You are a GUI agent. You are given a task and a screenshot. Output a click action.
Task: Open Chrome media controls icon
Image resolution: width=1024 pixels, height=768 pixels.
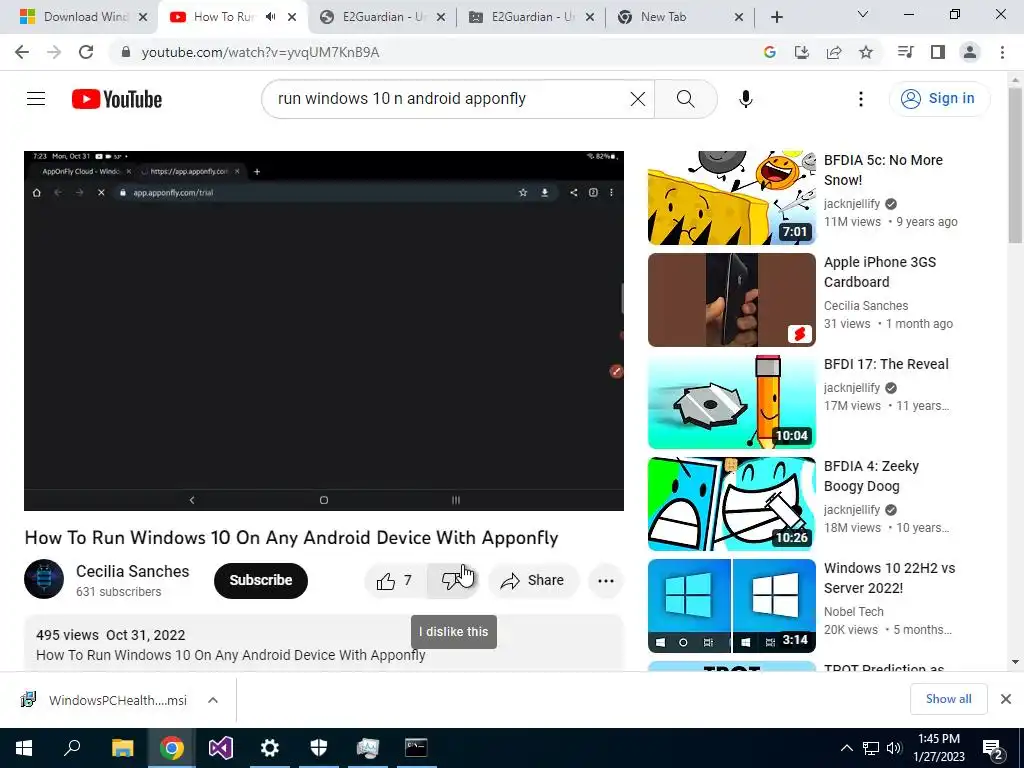coord(905,52)
